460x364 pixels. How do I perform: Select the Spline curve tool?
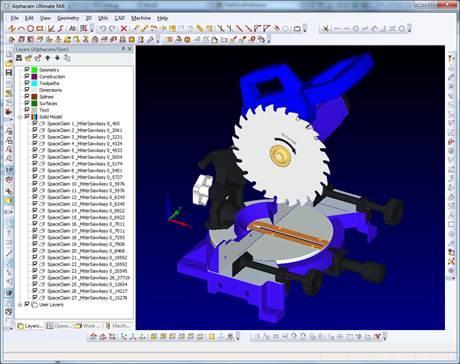[x=61, y=29]
